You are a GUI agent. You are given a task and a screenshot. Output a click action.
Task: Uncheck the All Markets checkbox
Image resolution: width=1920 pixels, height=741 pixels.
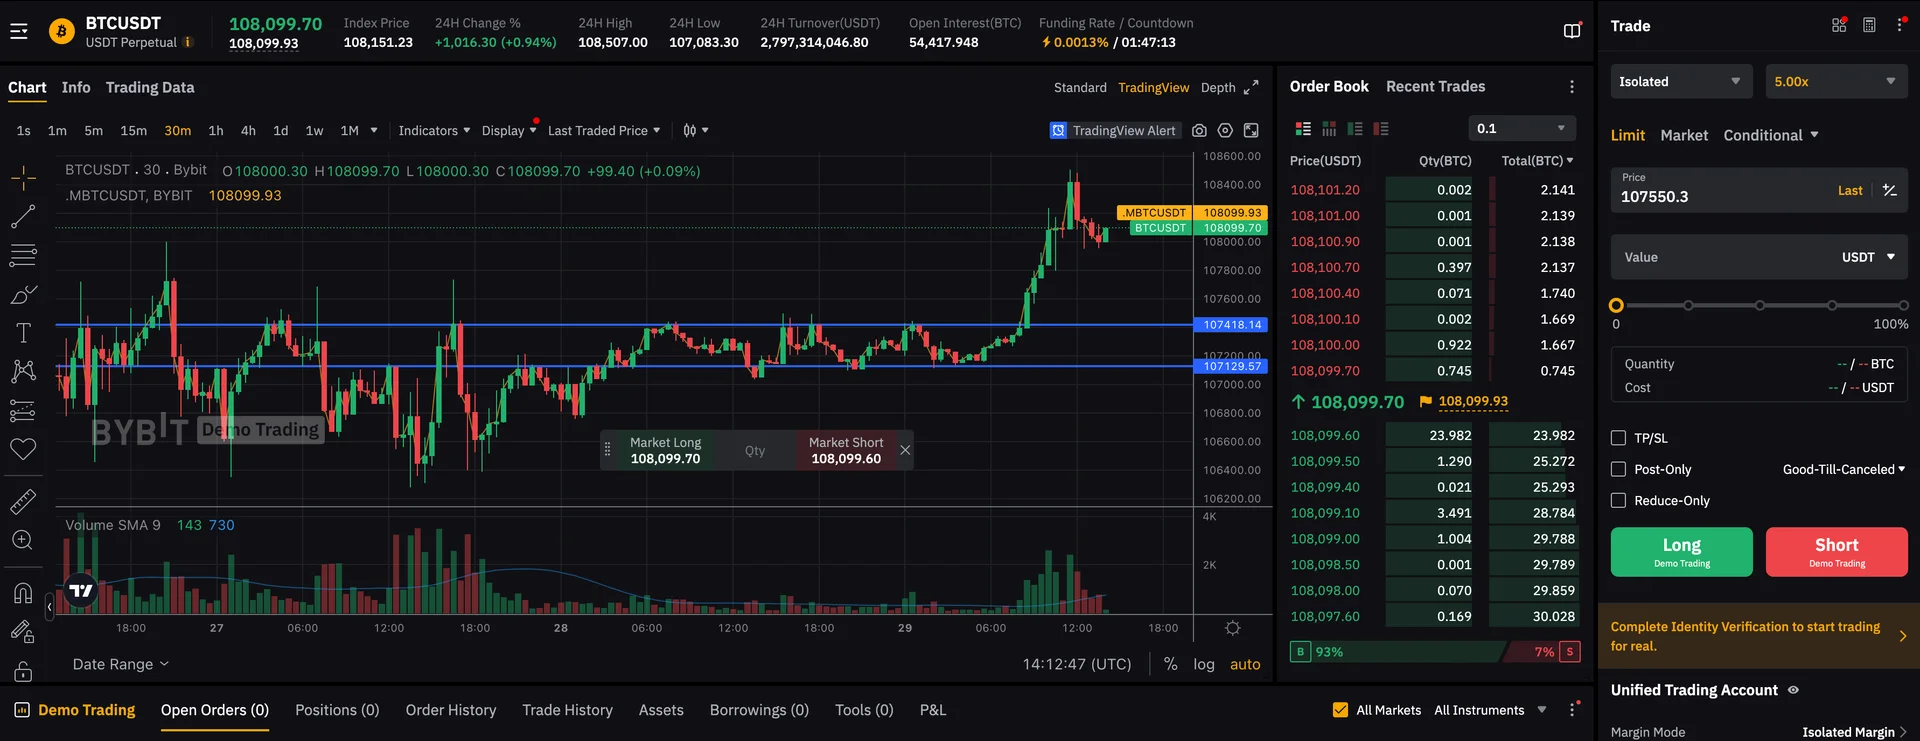(x=1340, y=710)
